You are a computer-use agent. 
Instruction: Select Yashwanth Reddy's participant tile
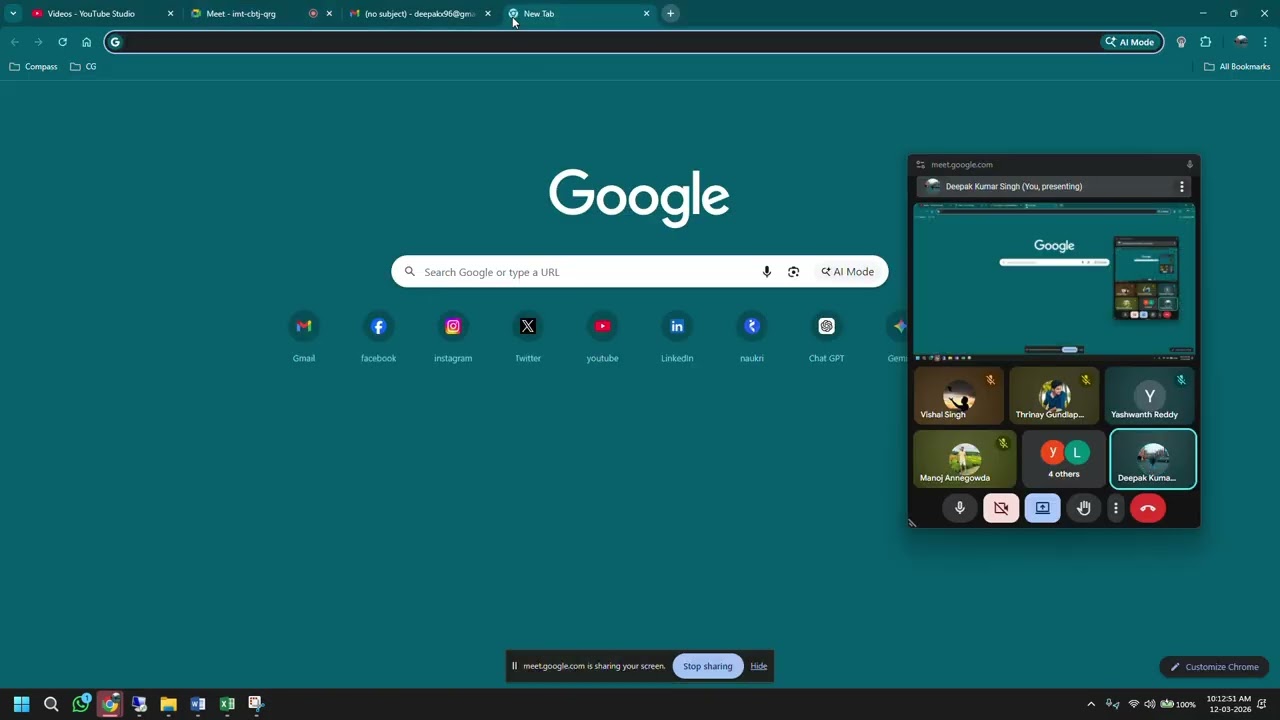tap(1149, 395)
